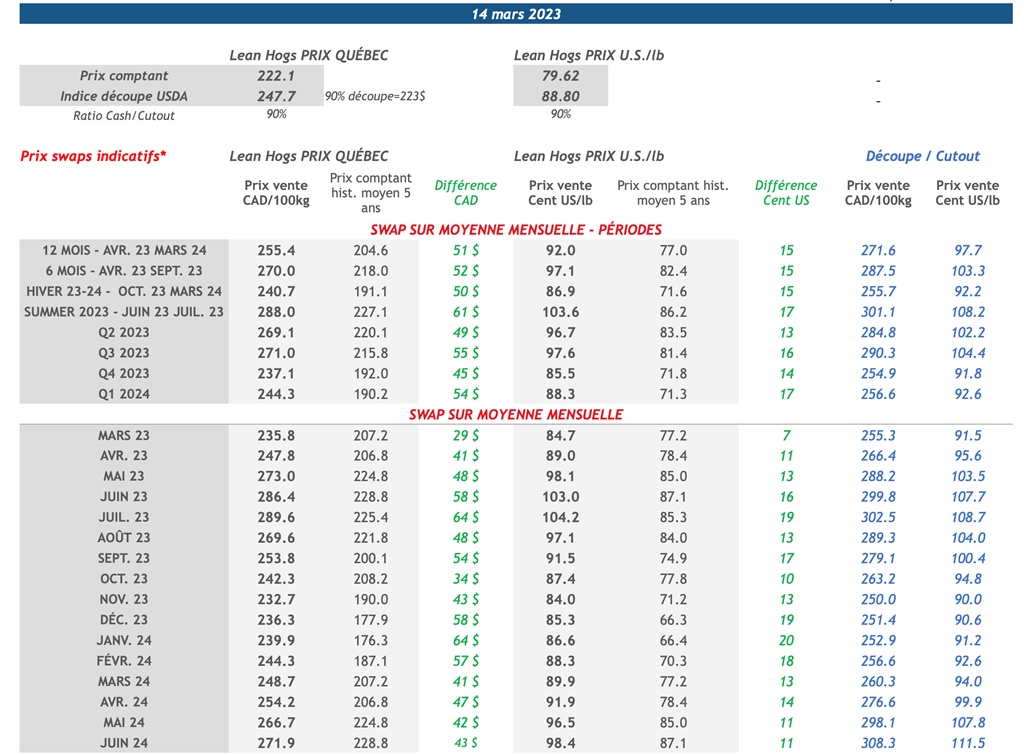Click the JUIL. 23 month row label

tap(123, 517)
